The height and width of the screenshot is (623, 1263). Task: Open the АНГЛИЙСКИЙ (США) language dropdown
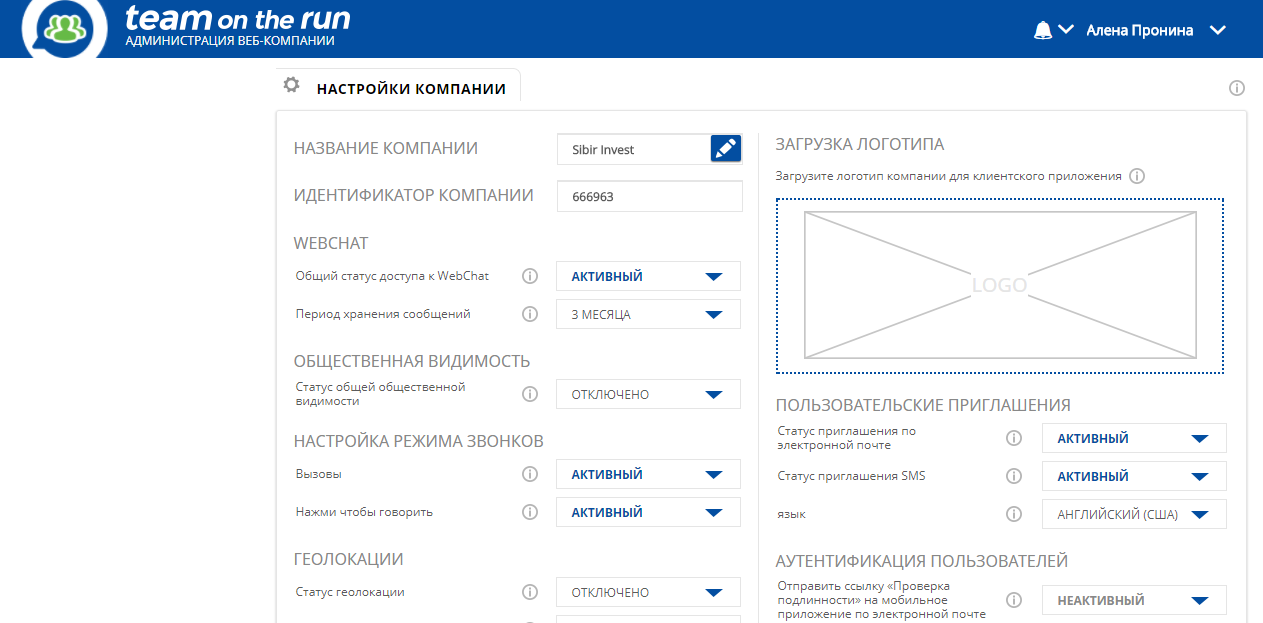1134,514
